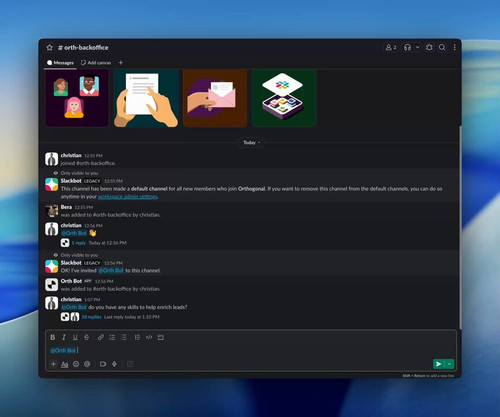Add a new tab with plus icon
500x417 pixels.
click(x=121, y=63)
